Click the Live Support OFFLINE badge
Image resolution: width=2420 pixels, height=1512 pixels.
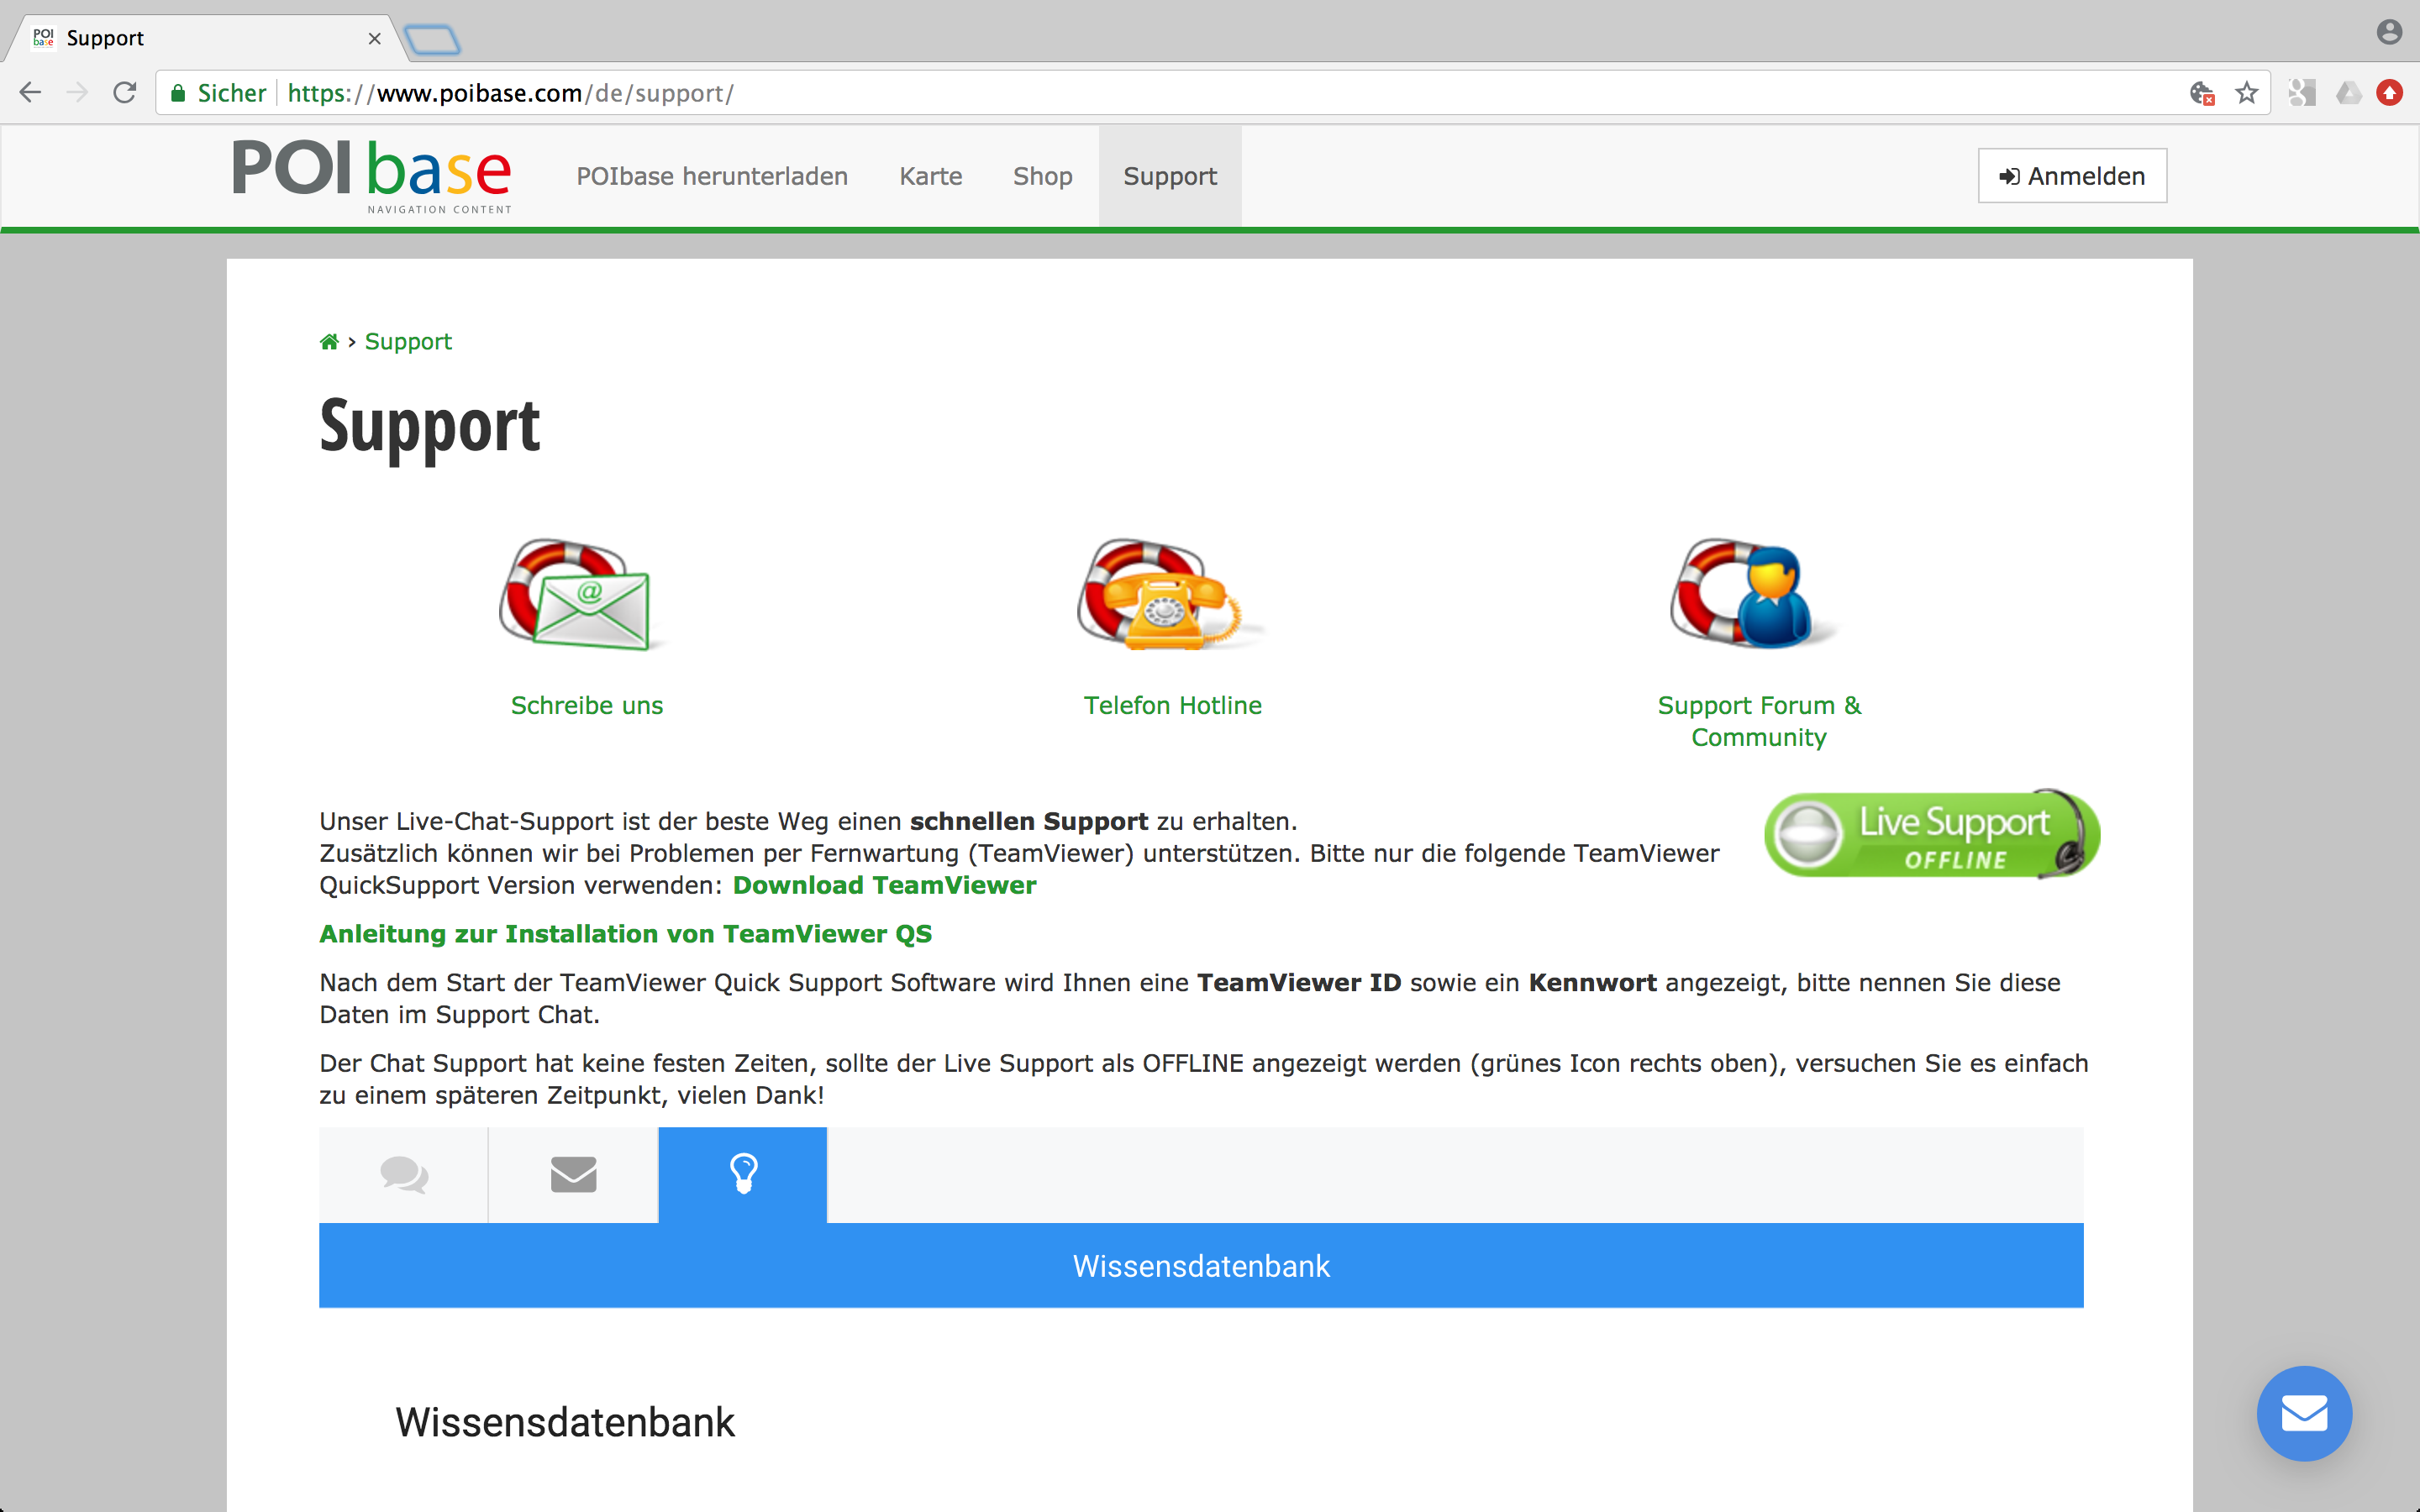point(1932,834)
